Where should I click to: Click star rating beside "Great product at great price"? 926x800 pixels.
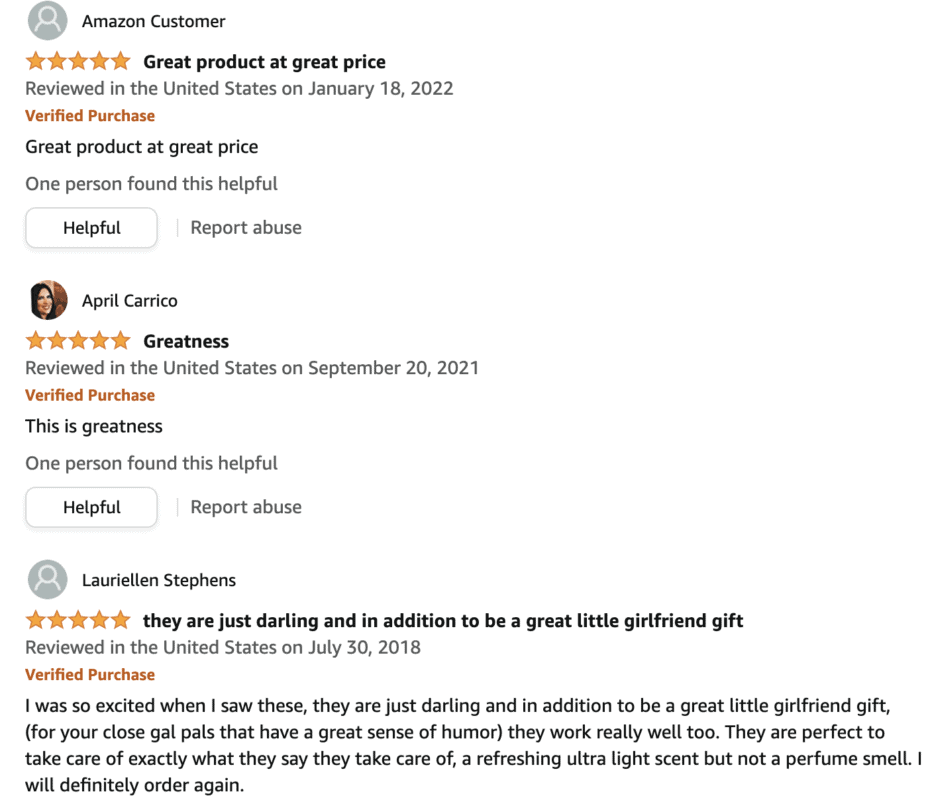[78, 62]
